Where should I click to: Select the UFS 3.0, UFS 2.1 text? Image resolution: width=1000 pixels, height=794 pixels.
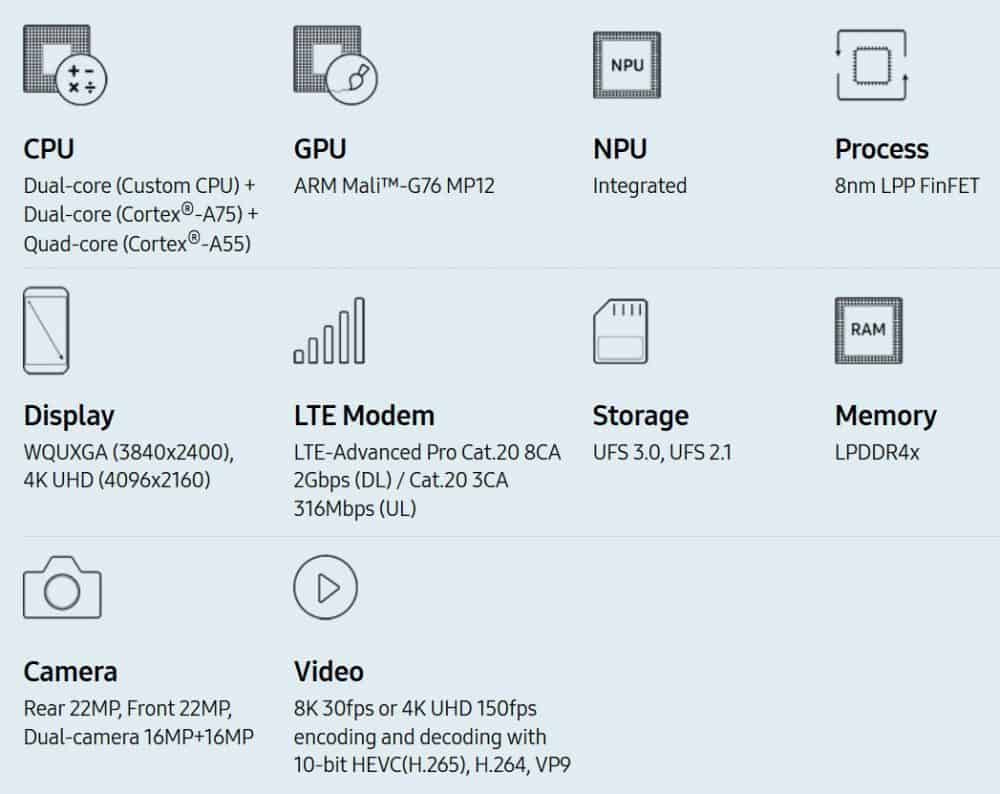coord(662,453)
